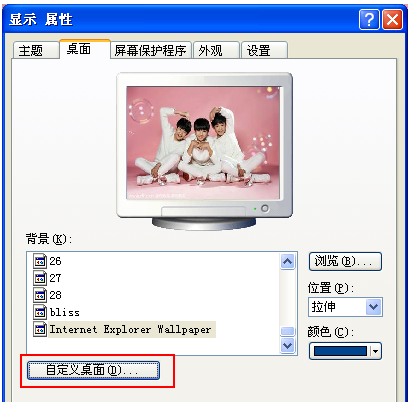Open the 屏幕保护程序 tab

click(x=150, y=51)
